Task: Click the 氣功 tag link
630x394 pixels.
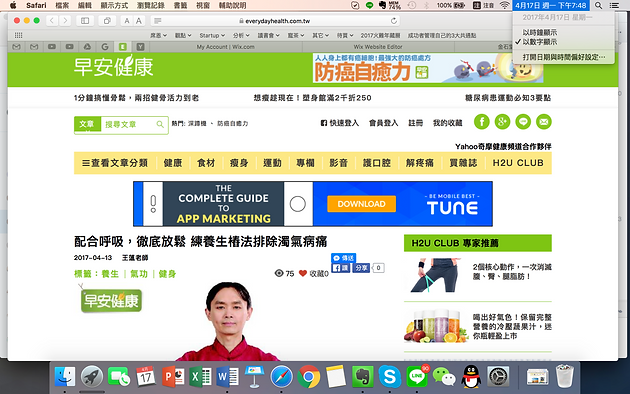Action: [x=139, y=274]
